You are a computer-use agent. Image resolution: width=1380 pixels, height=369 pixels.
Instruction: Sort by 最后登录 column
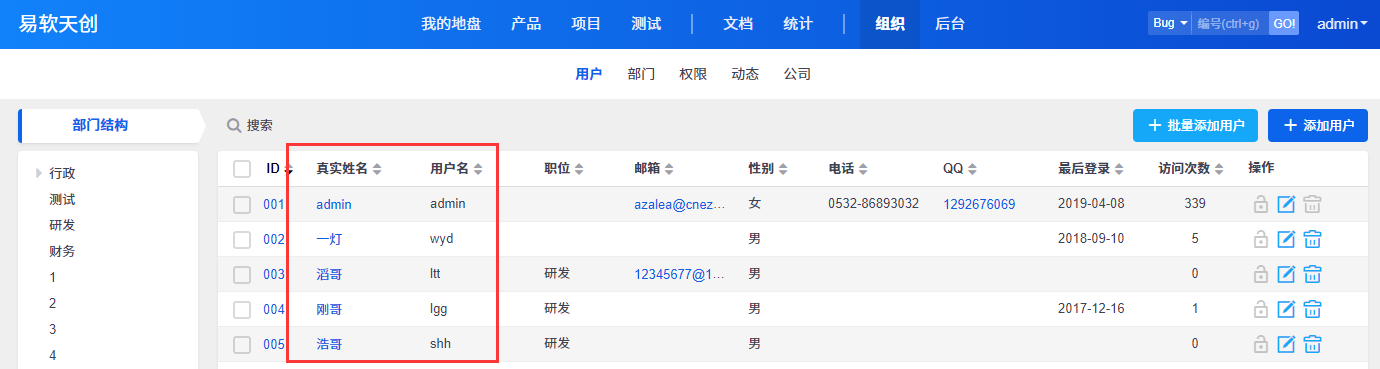(1091, 169)
